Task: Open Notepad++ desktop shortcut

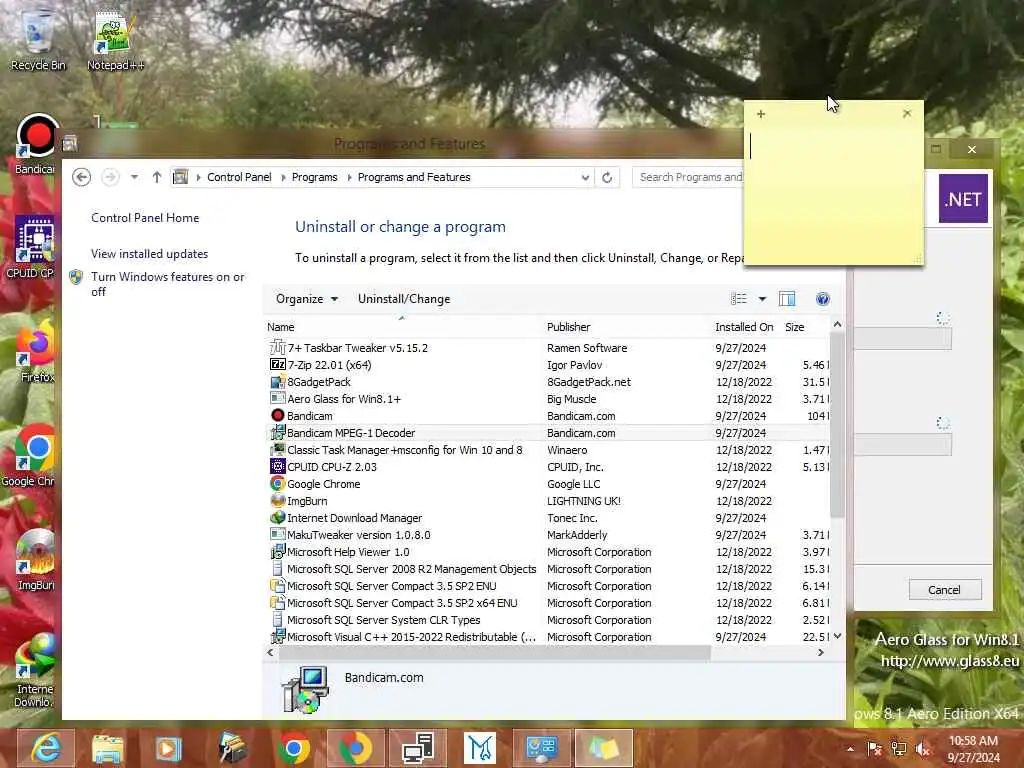Action: (115, 40)
